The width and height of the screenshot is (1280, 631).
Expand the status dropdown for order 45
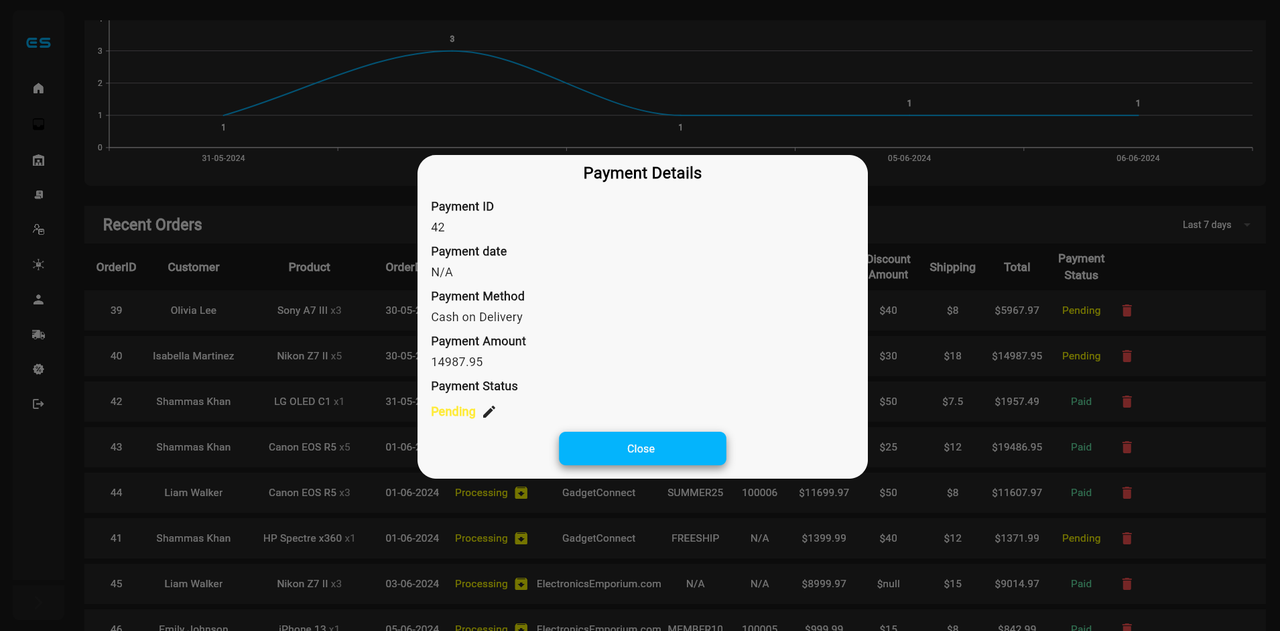pos(520,583)
